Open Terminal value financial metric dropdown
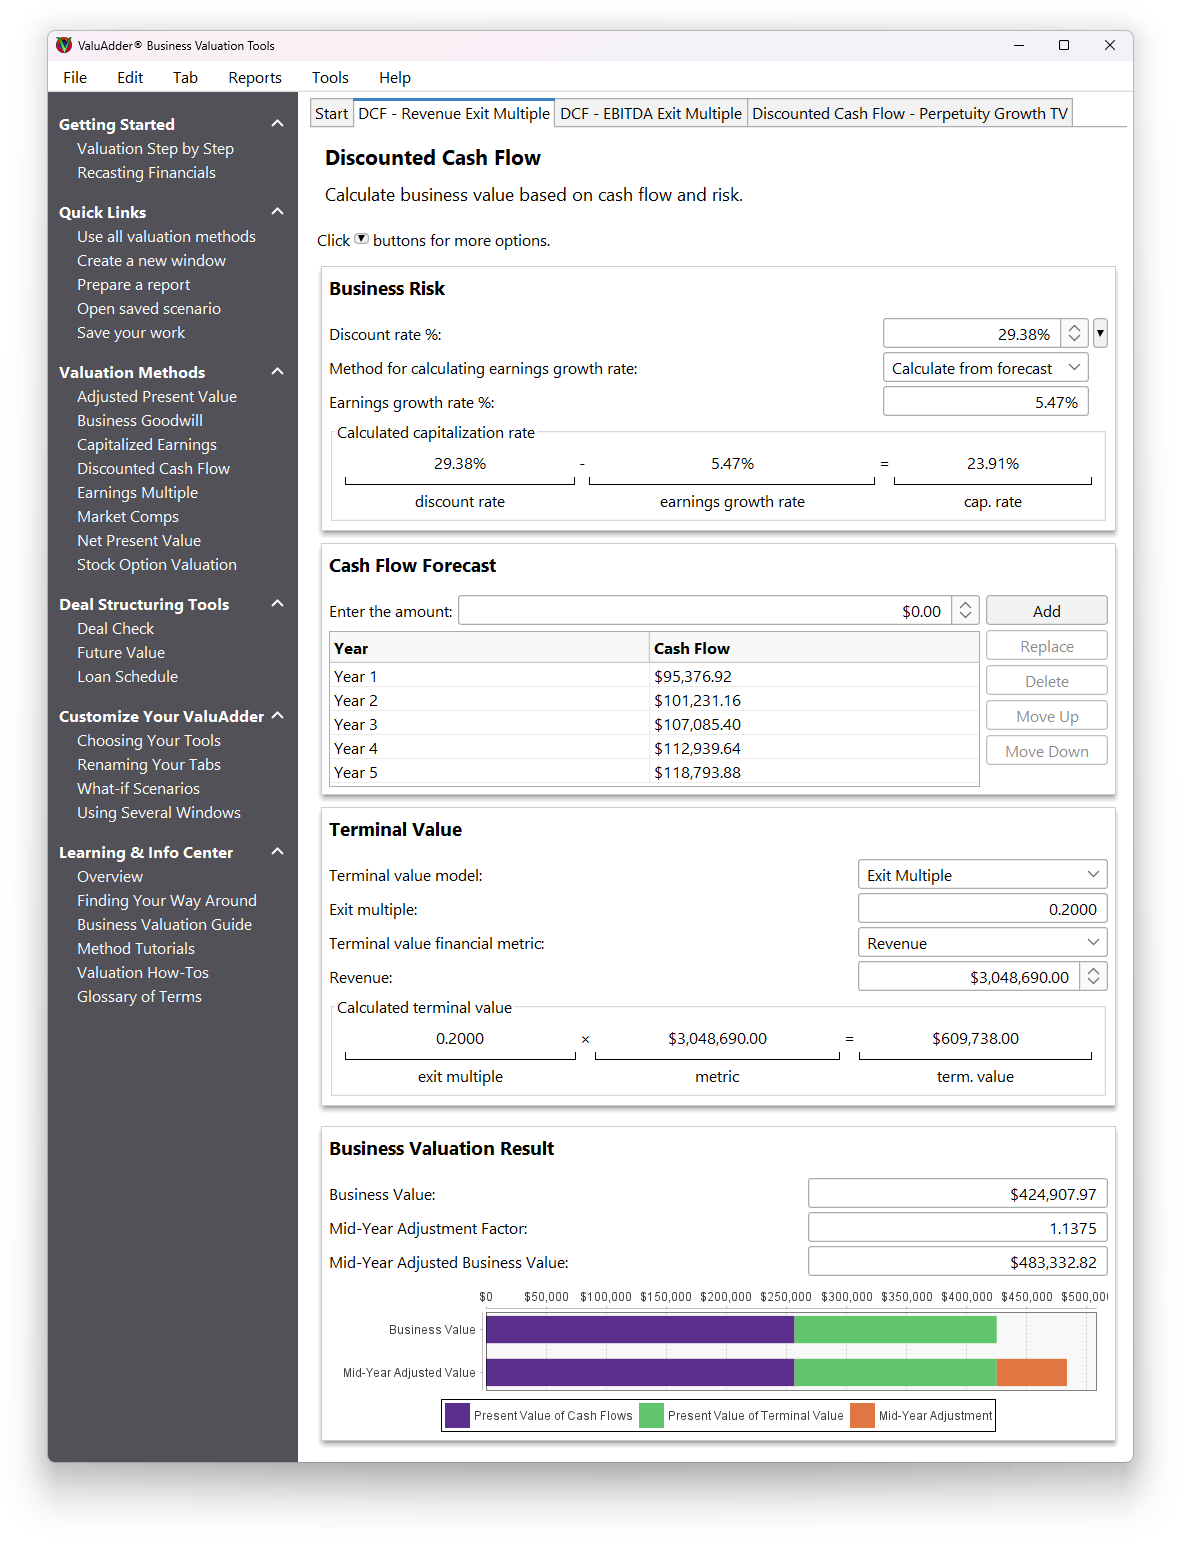The height and width of the screenshot is (1542, 1181). 982,943
